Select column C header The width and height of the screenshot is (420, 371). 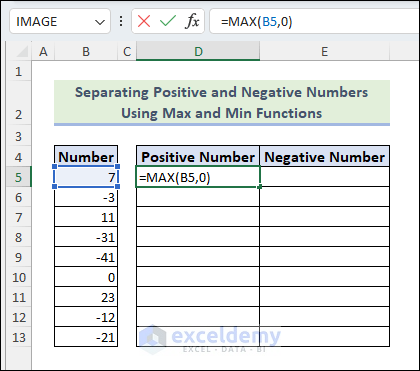click(x=127, y=52)
